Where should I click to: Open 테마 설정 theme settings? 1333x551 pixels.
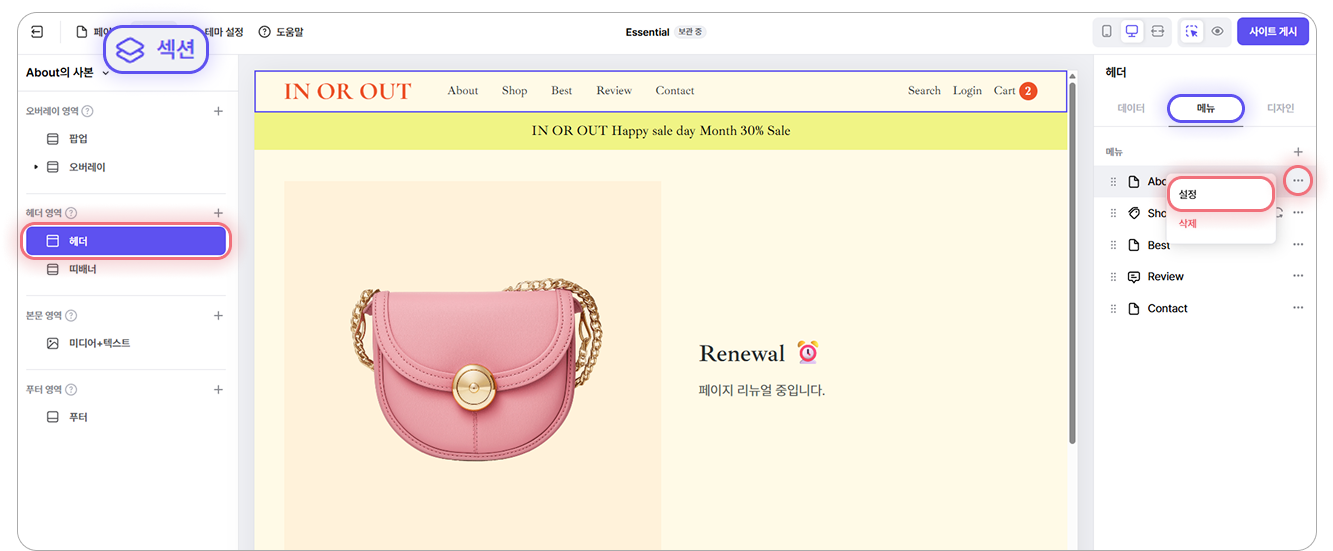(225, 32)
